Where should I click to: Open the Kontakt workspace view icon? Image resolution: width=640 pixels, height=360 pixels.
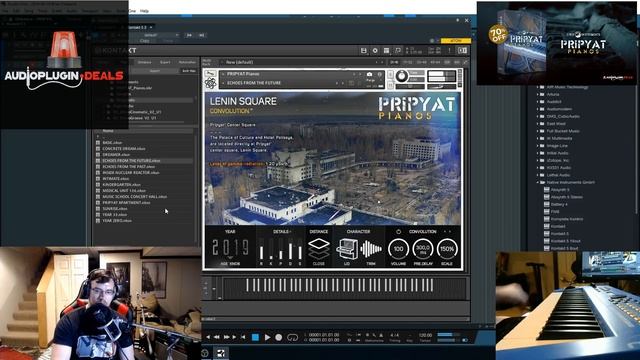tap(387, 51)
